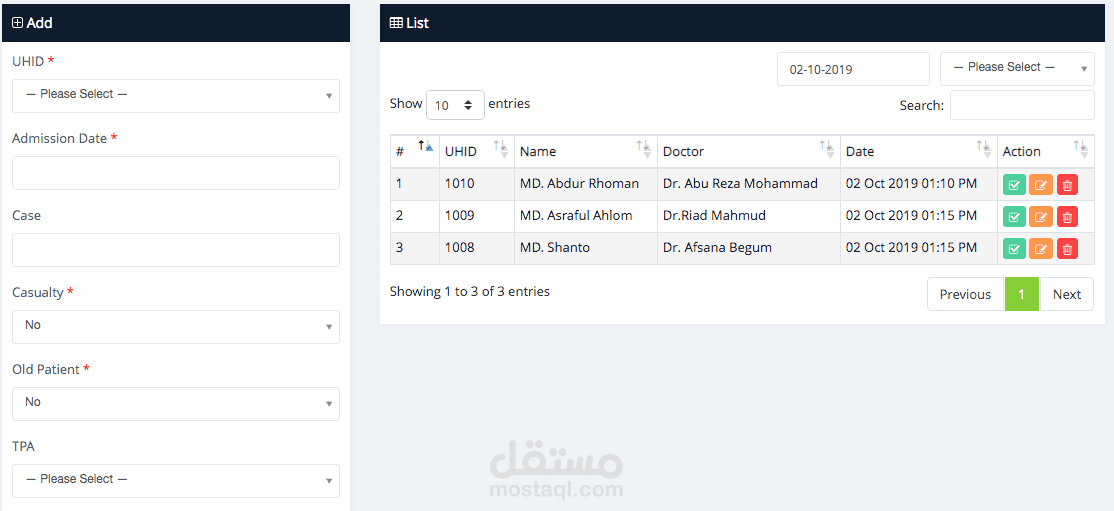Click the Admission Date input field
Viewport: 1114px width, 511px height.
click(x=176, y=173)
